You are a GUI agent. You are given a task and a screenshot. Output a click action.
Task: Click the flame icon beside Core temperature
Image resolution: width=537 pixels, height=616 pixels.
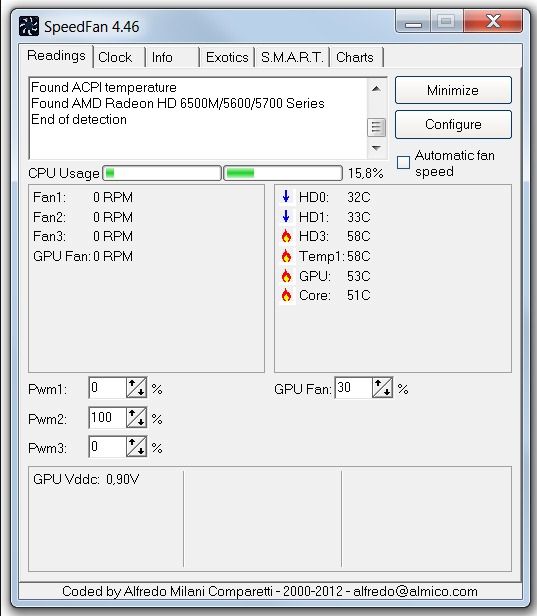pyautogui.click(x=286, y=295)
